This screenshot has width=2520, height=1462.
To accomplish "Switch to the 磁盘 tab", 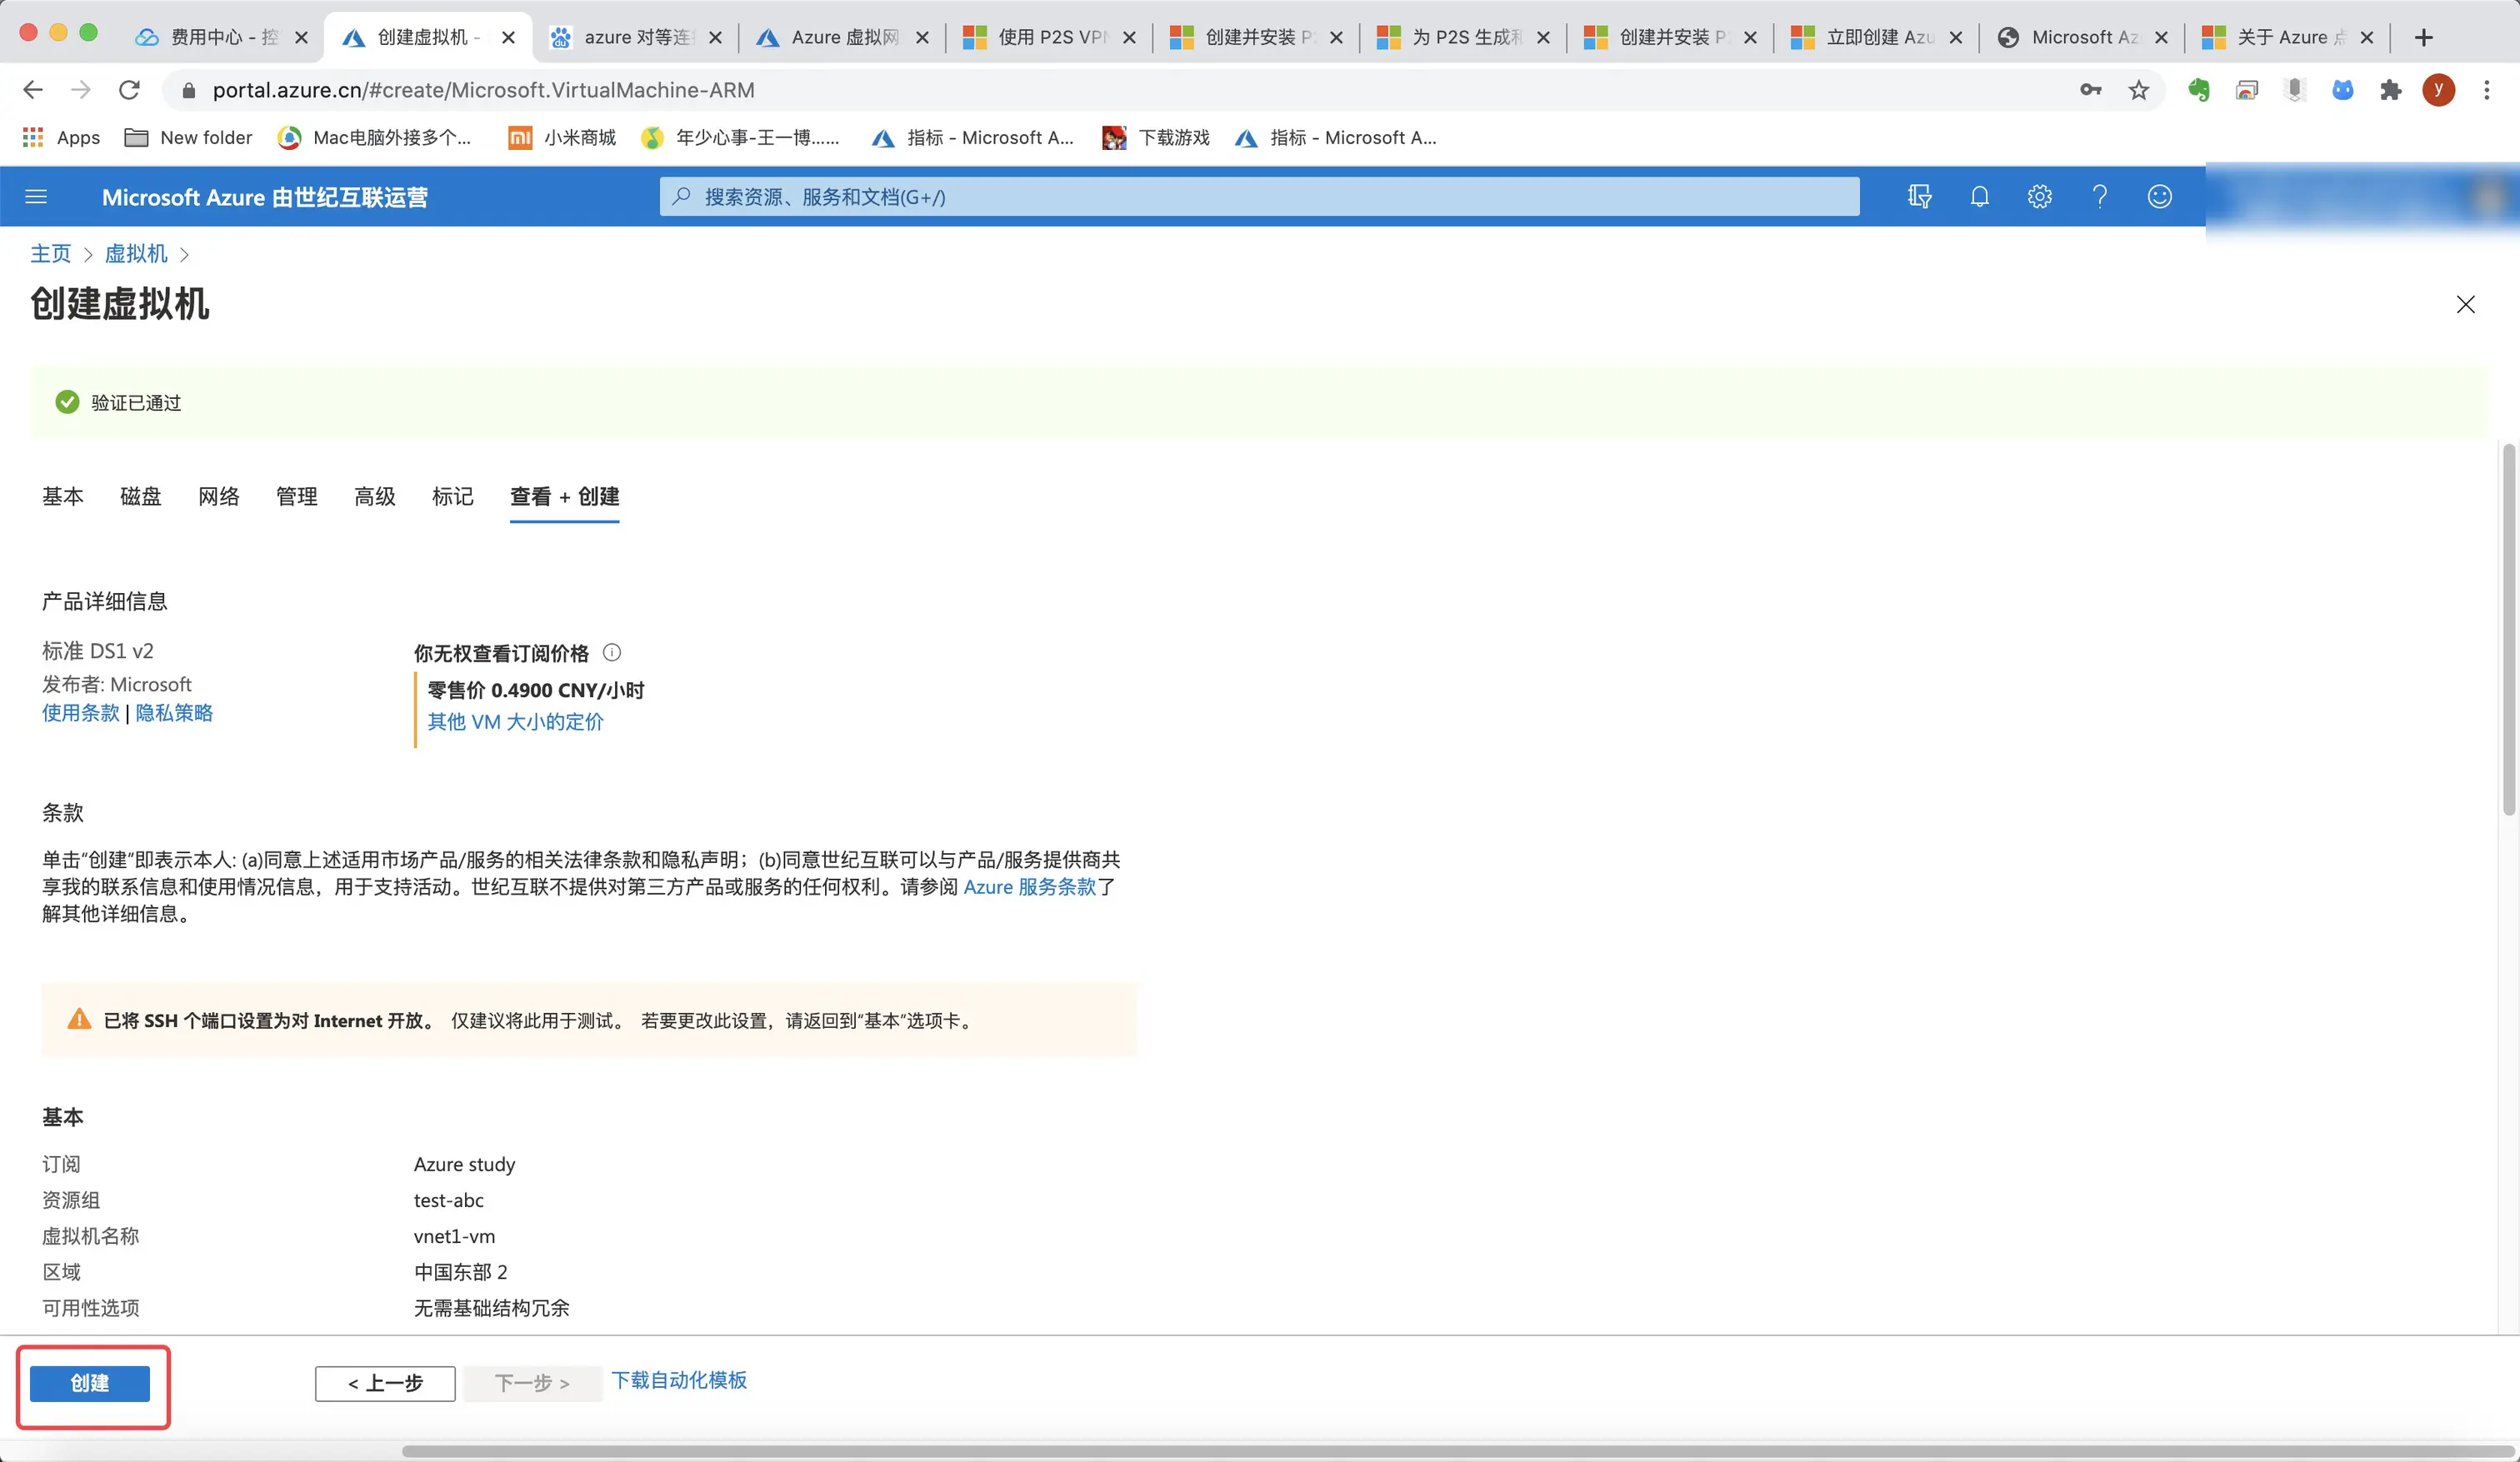I will [x=140, y=497].
